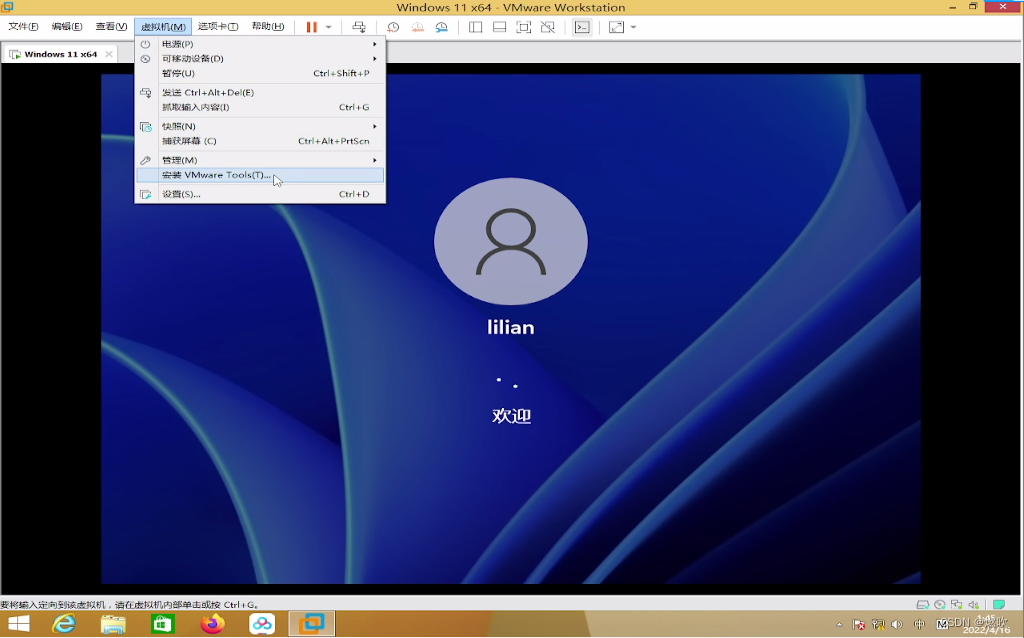Click the green message log status icon
This screenshot has height=638, width=1024.
(x=999, y=605)
